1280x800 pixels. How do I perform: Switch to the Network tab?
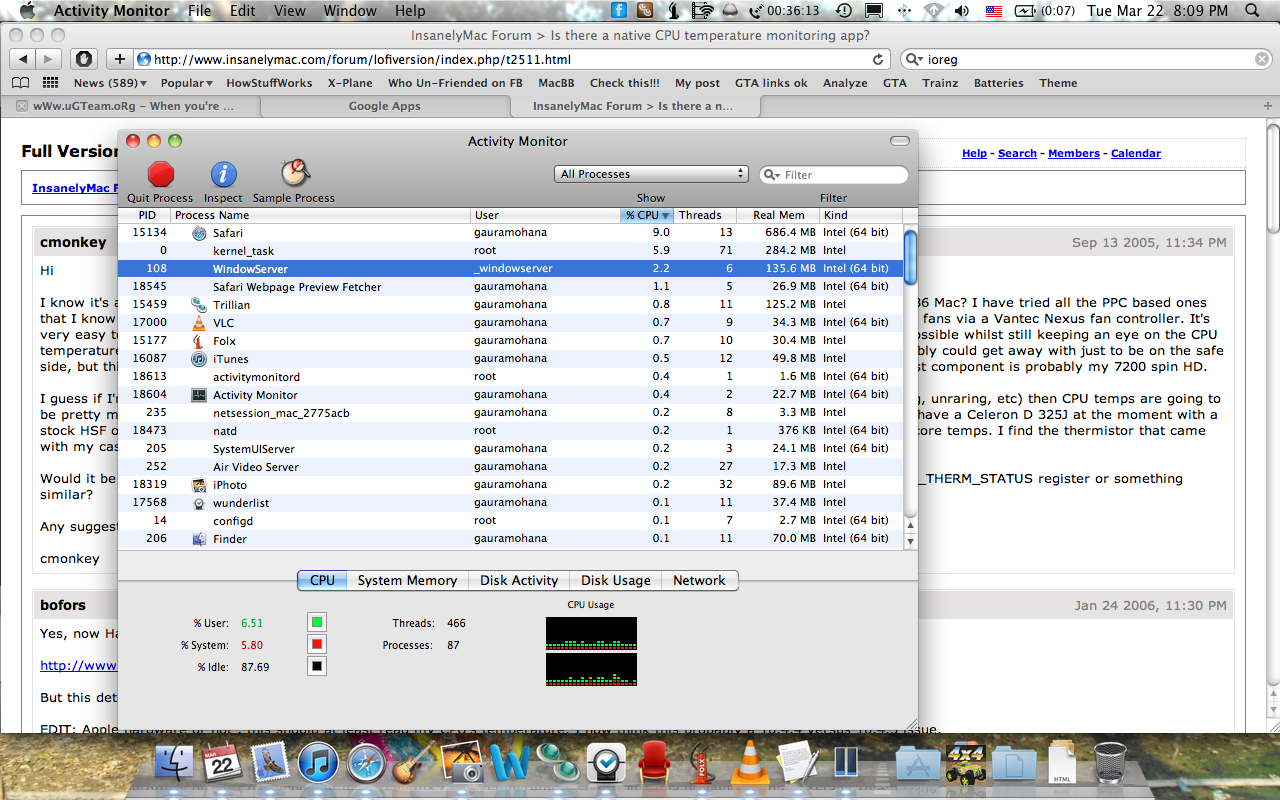(x=699, y=580)
